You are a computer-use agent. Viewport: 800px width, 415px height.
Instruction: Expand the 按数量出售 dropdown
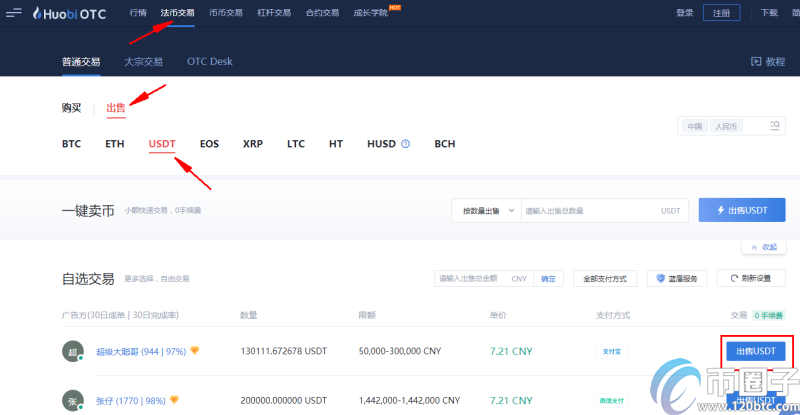point(485,211)
